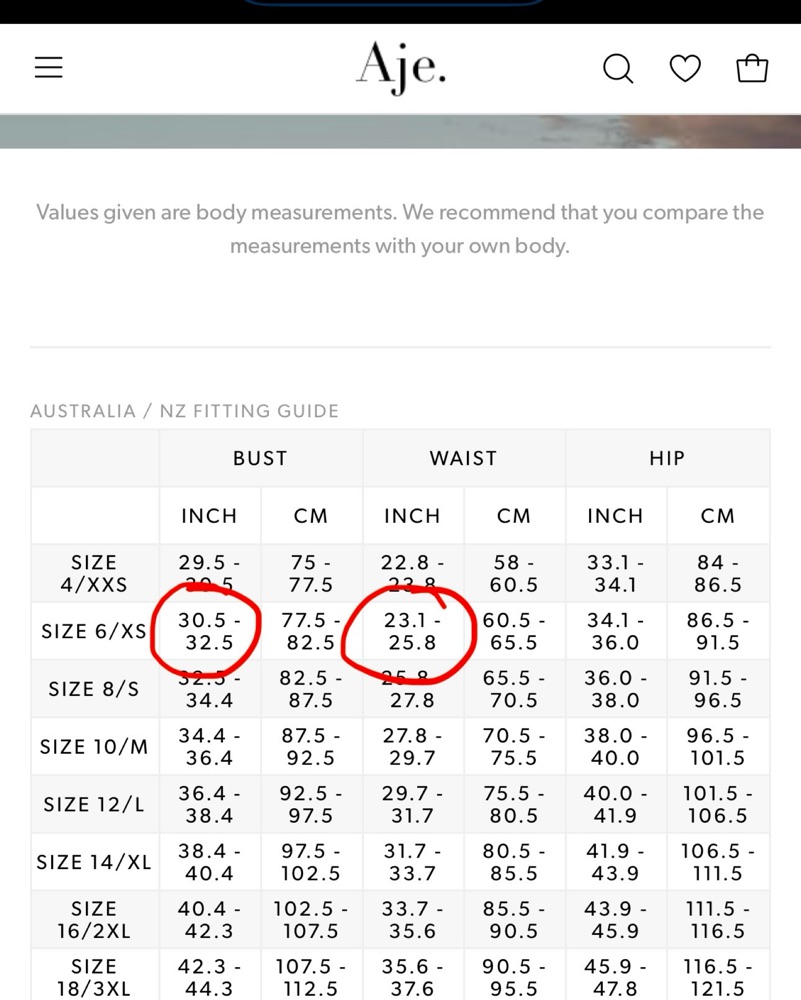Click the SIZE 8/S row label
This screenshot has height=1000, width=801.
tap(94, 689)
